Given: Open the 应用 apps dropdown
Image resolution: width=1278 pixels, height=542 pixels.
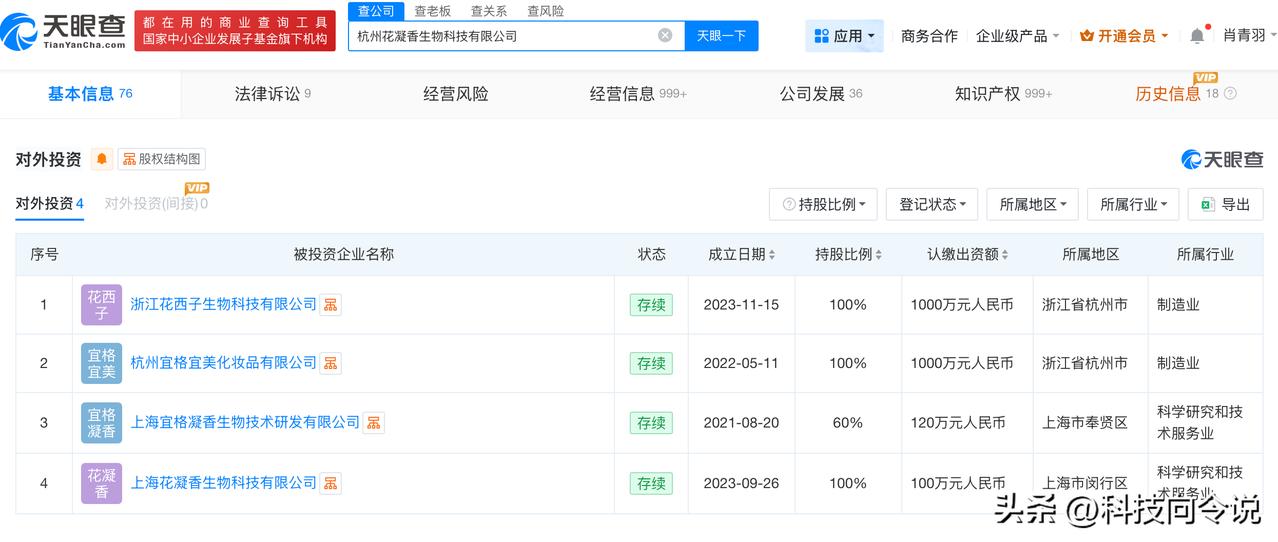Looking at the screenshot, I should pos(845,36).
